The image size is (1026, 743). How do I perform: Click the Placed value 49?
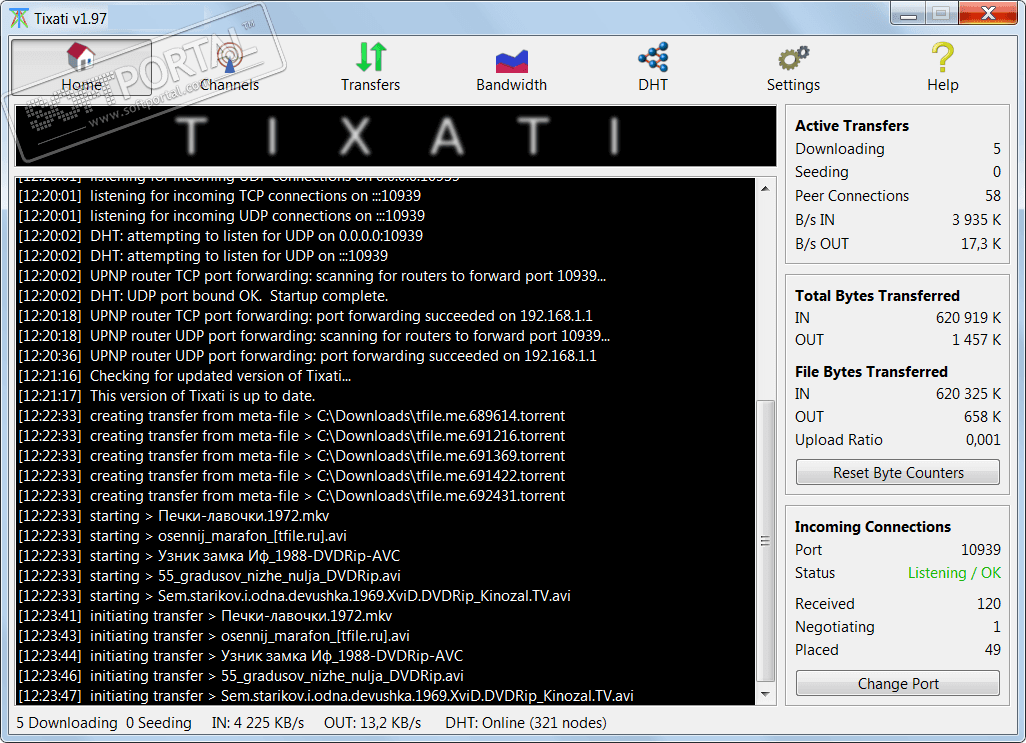point(993,650)
